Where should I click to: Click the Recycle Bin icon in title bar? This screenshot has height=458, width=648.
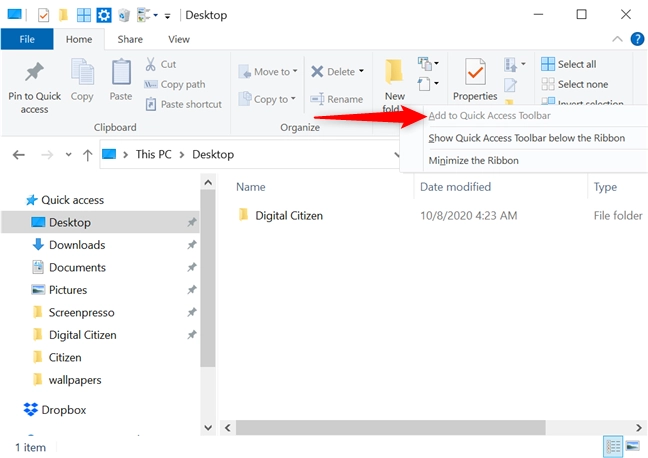(124, 15)
